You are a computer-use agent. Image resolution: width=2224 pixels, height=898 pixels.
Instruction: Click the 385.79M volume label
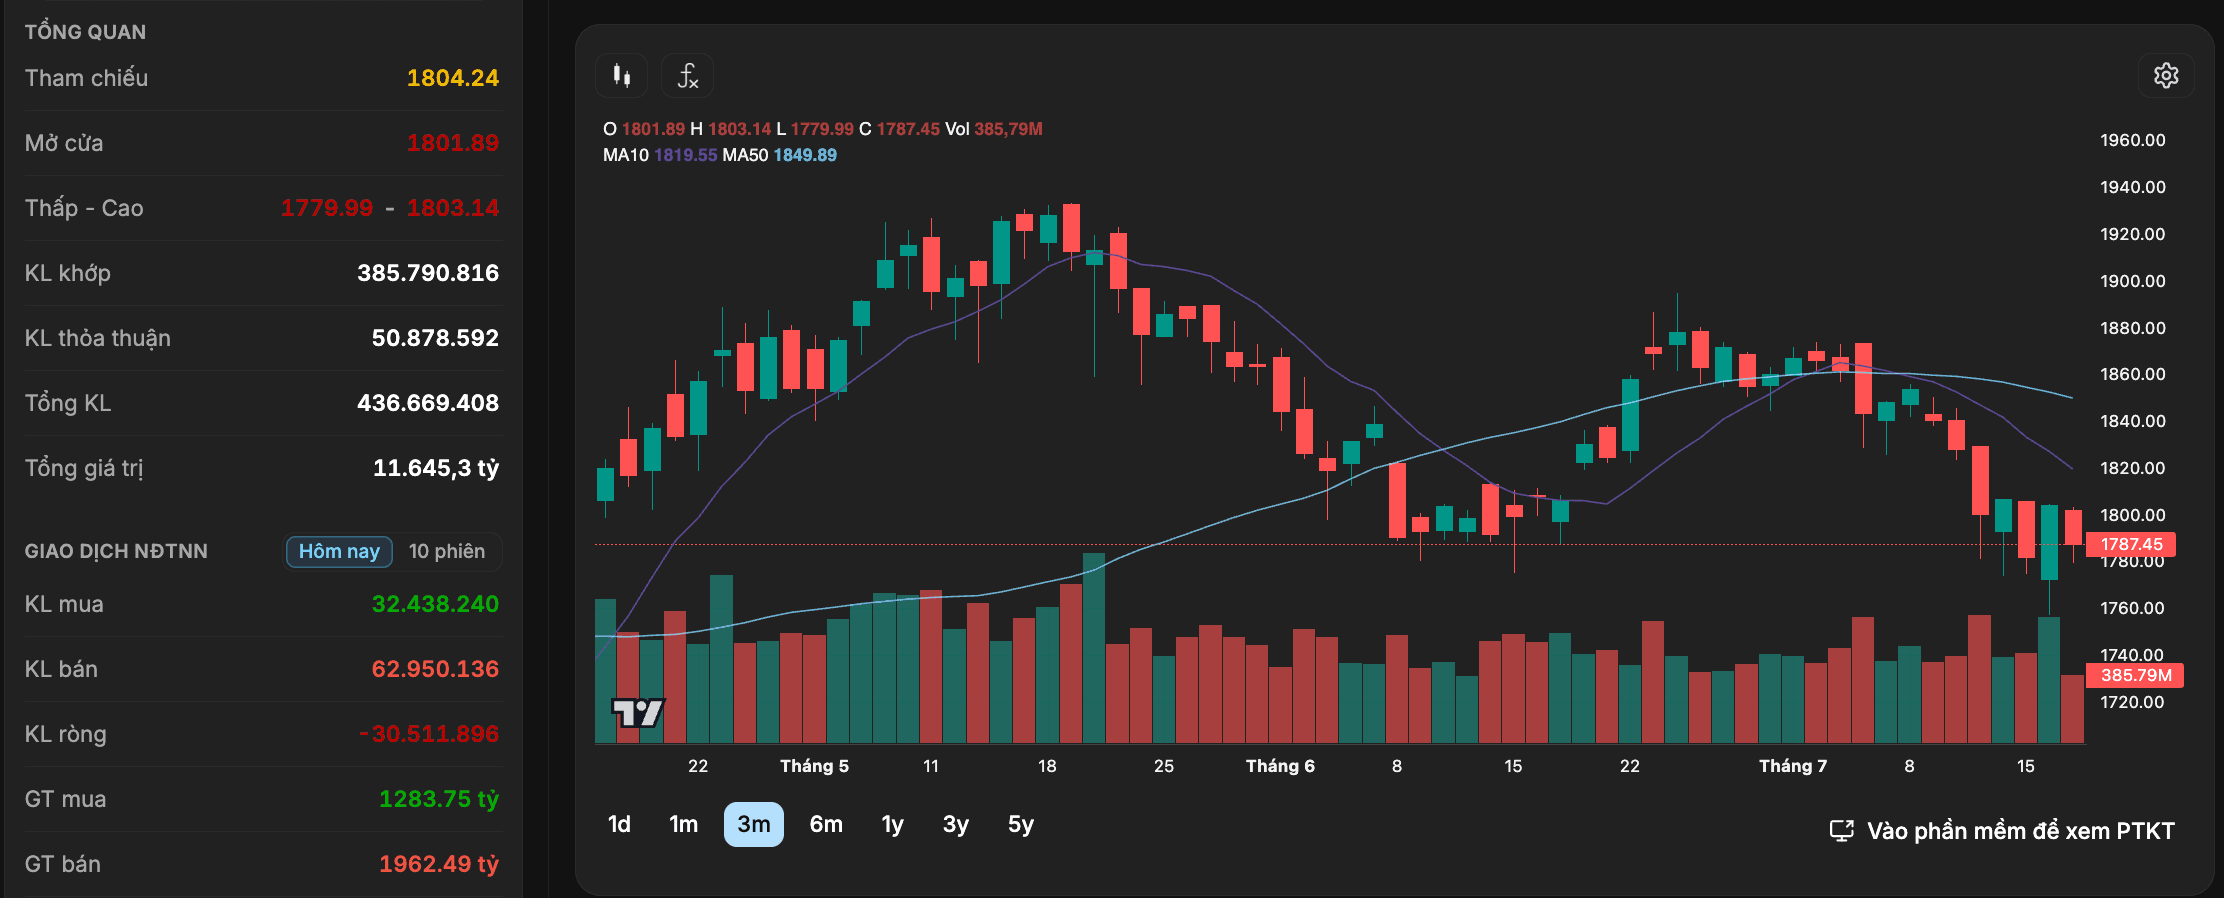click(x=2135, y=675)
